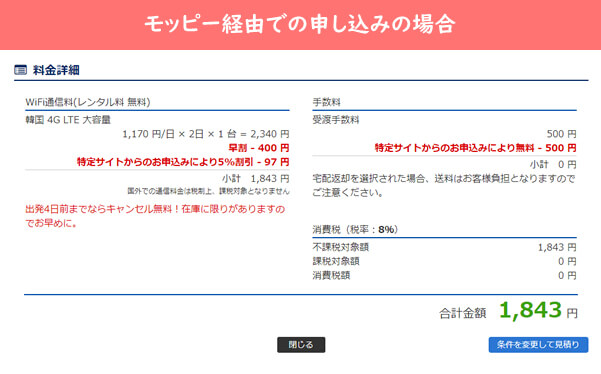Click the モッピー経由での申し込みの場合 banner title

pyautogui.click(x=300, y=24)
